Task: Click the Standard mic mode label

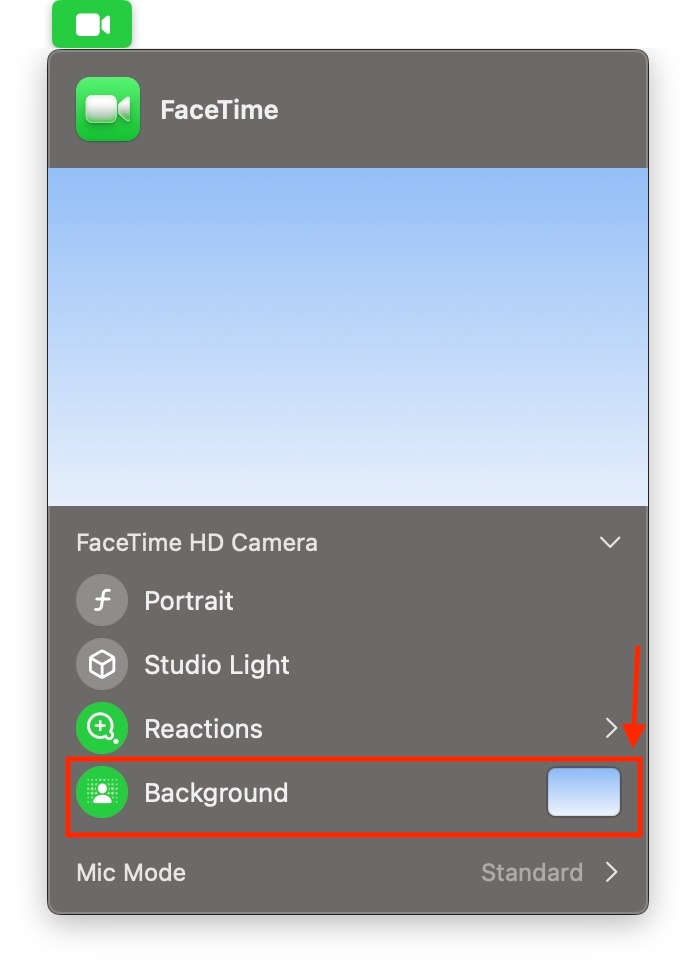Action: [532, 872]
